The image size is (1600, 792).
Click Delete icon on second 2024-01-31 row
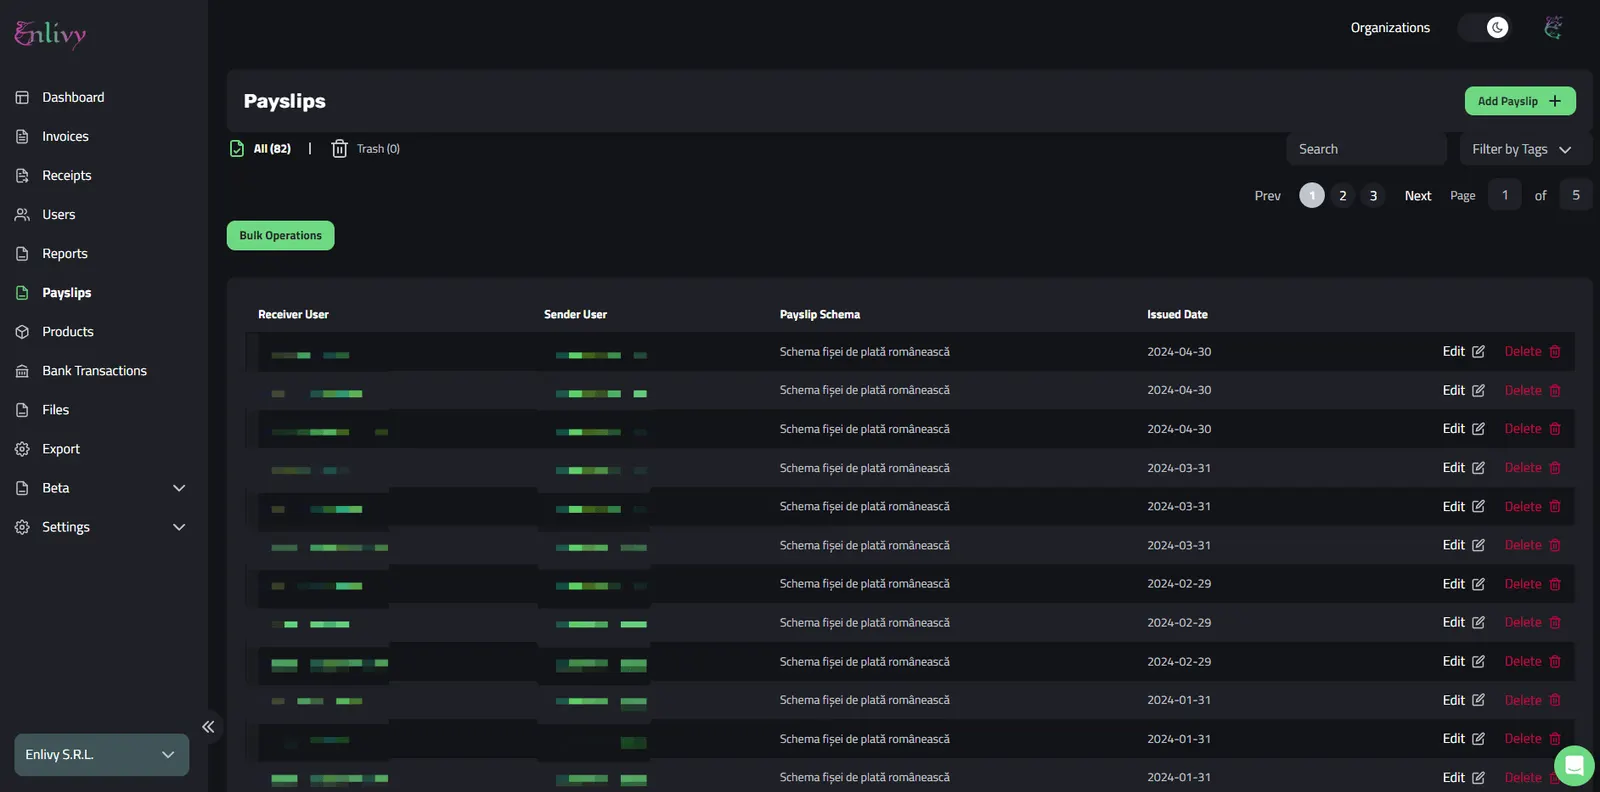[1555, 738]
